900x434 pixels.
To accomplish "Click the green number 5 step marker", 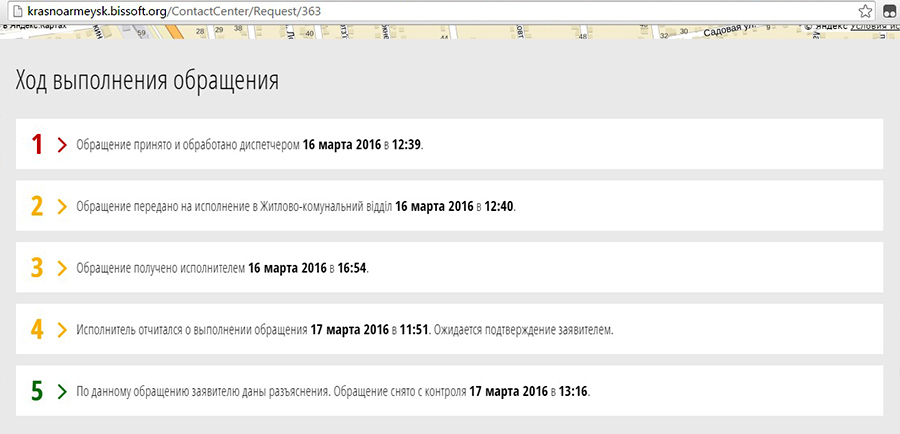I will (x=37, y=391).
